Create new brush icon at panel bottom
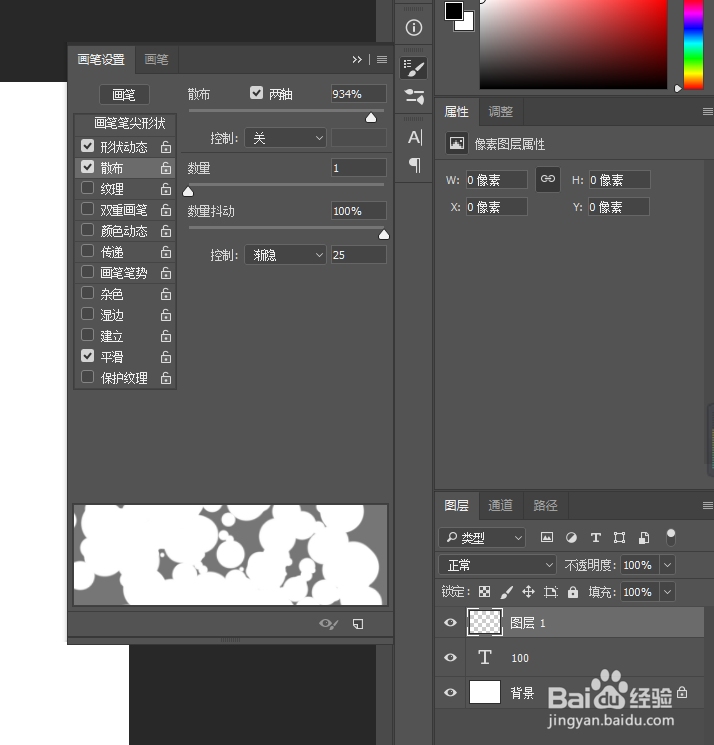This screenshot has width=714, height=745. [x=358, y=624]
